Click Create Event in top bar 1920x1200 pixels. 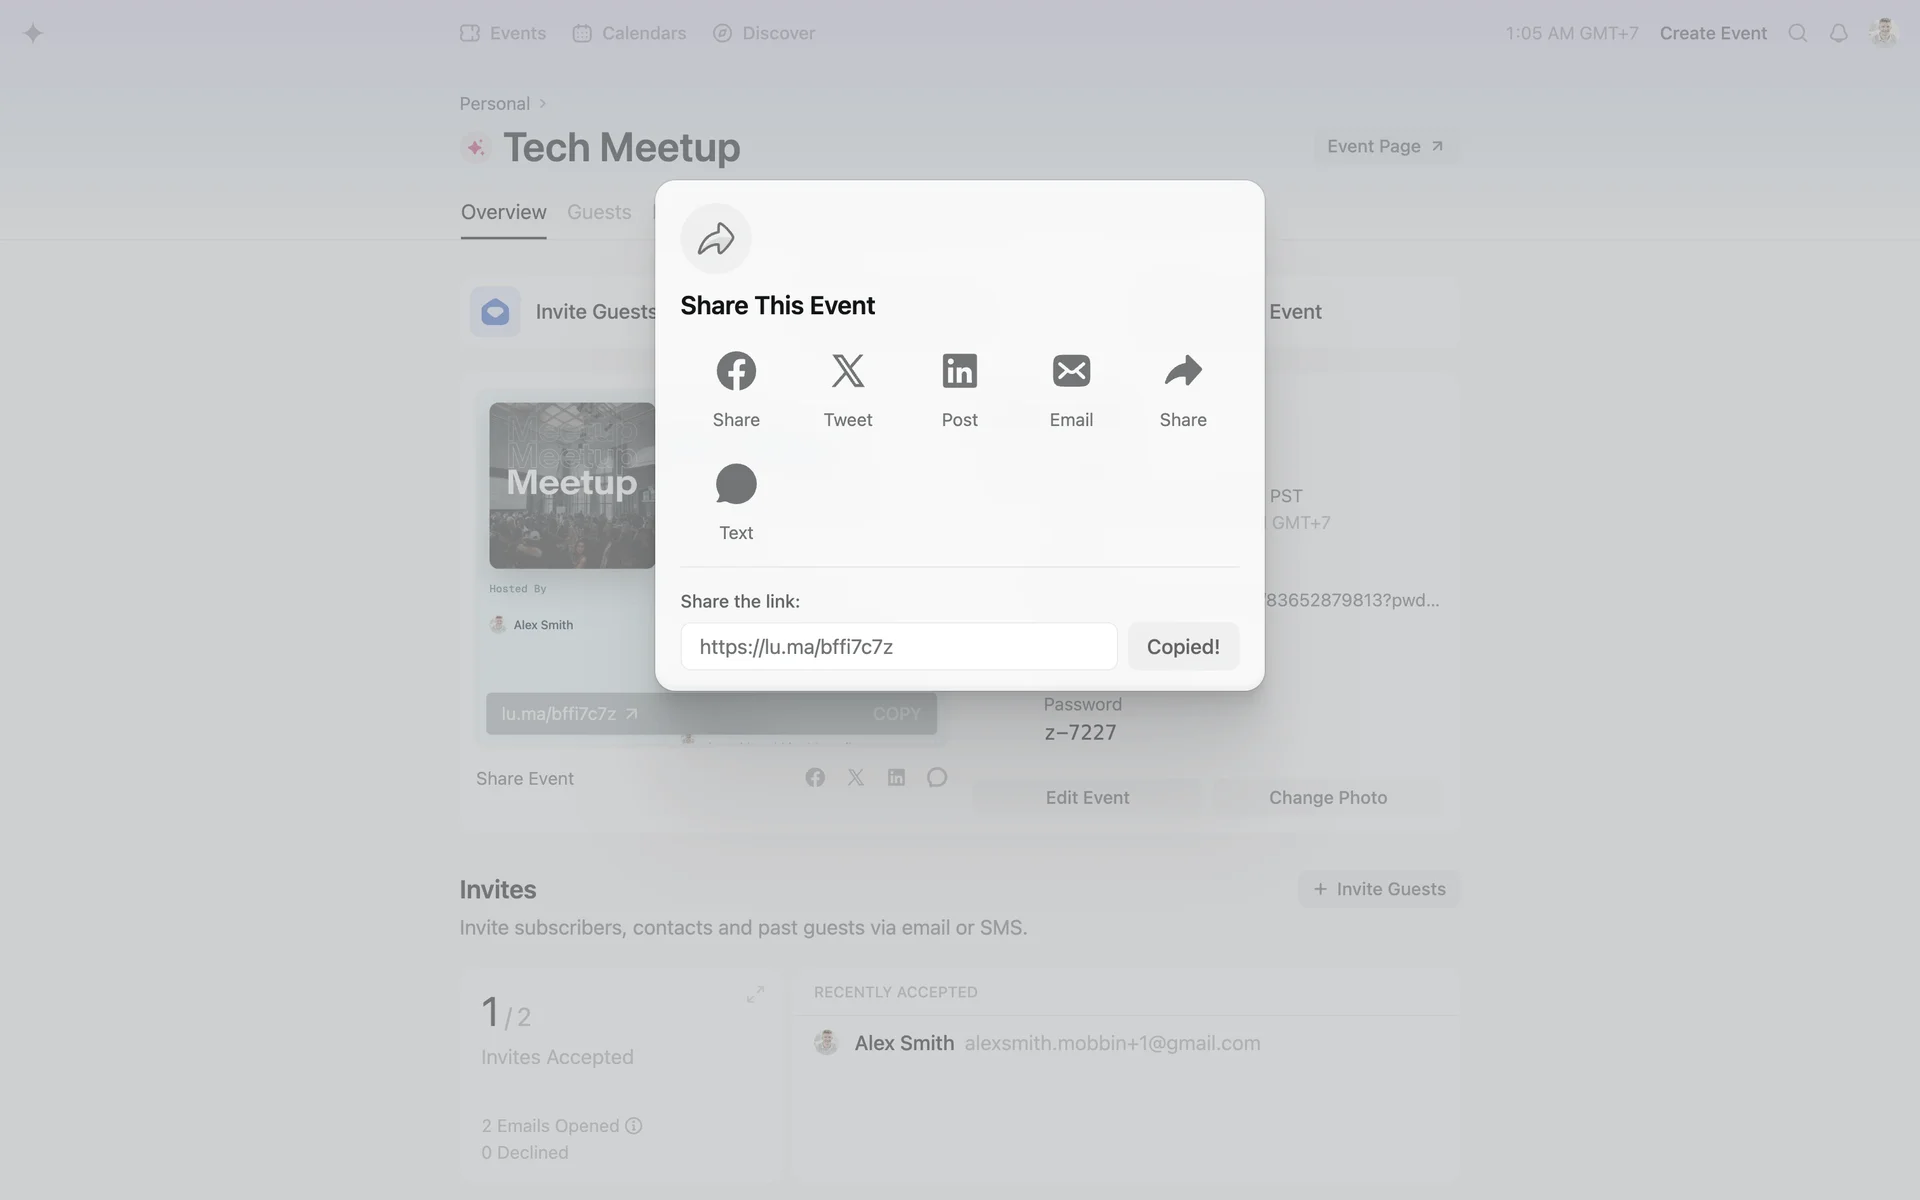1713,33
